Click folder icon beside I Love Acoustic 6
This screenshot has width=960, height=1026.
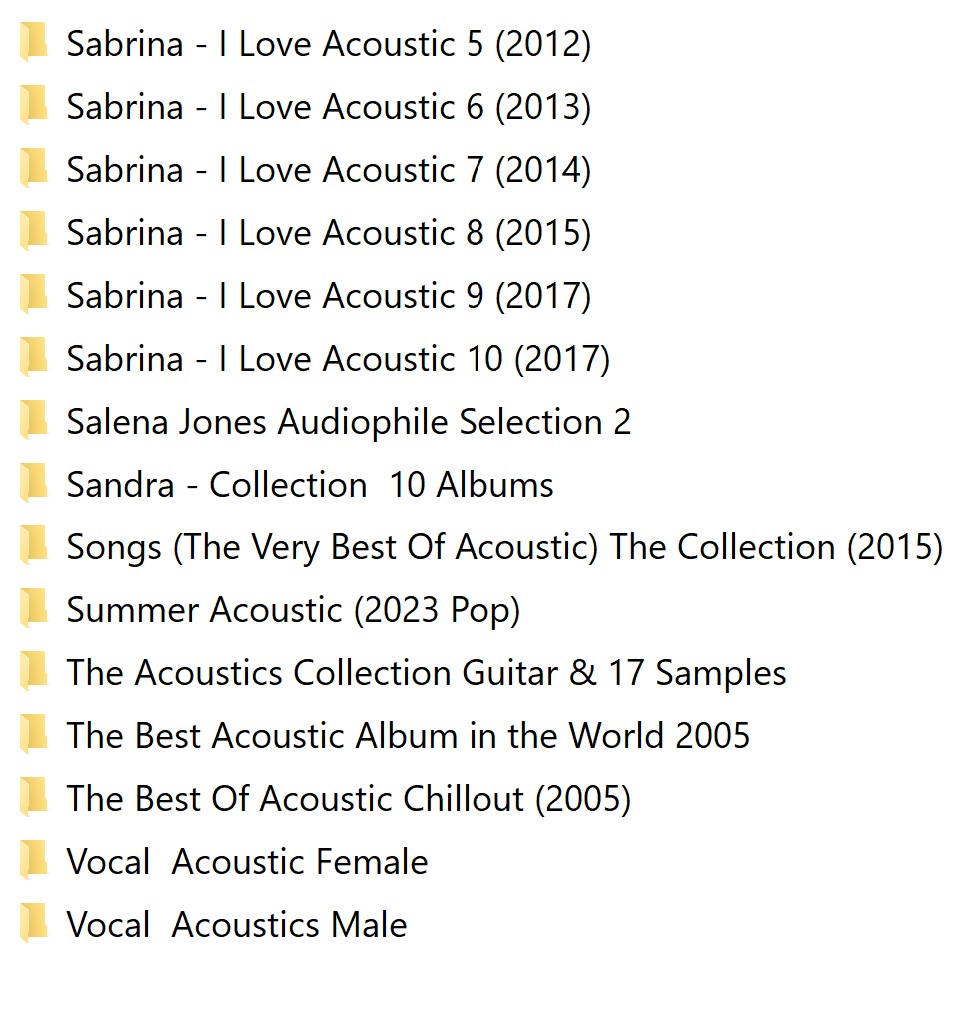33,105
